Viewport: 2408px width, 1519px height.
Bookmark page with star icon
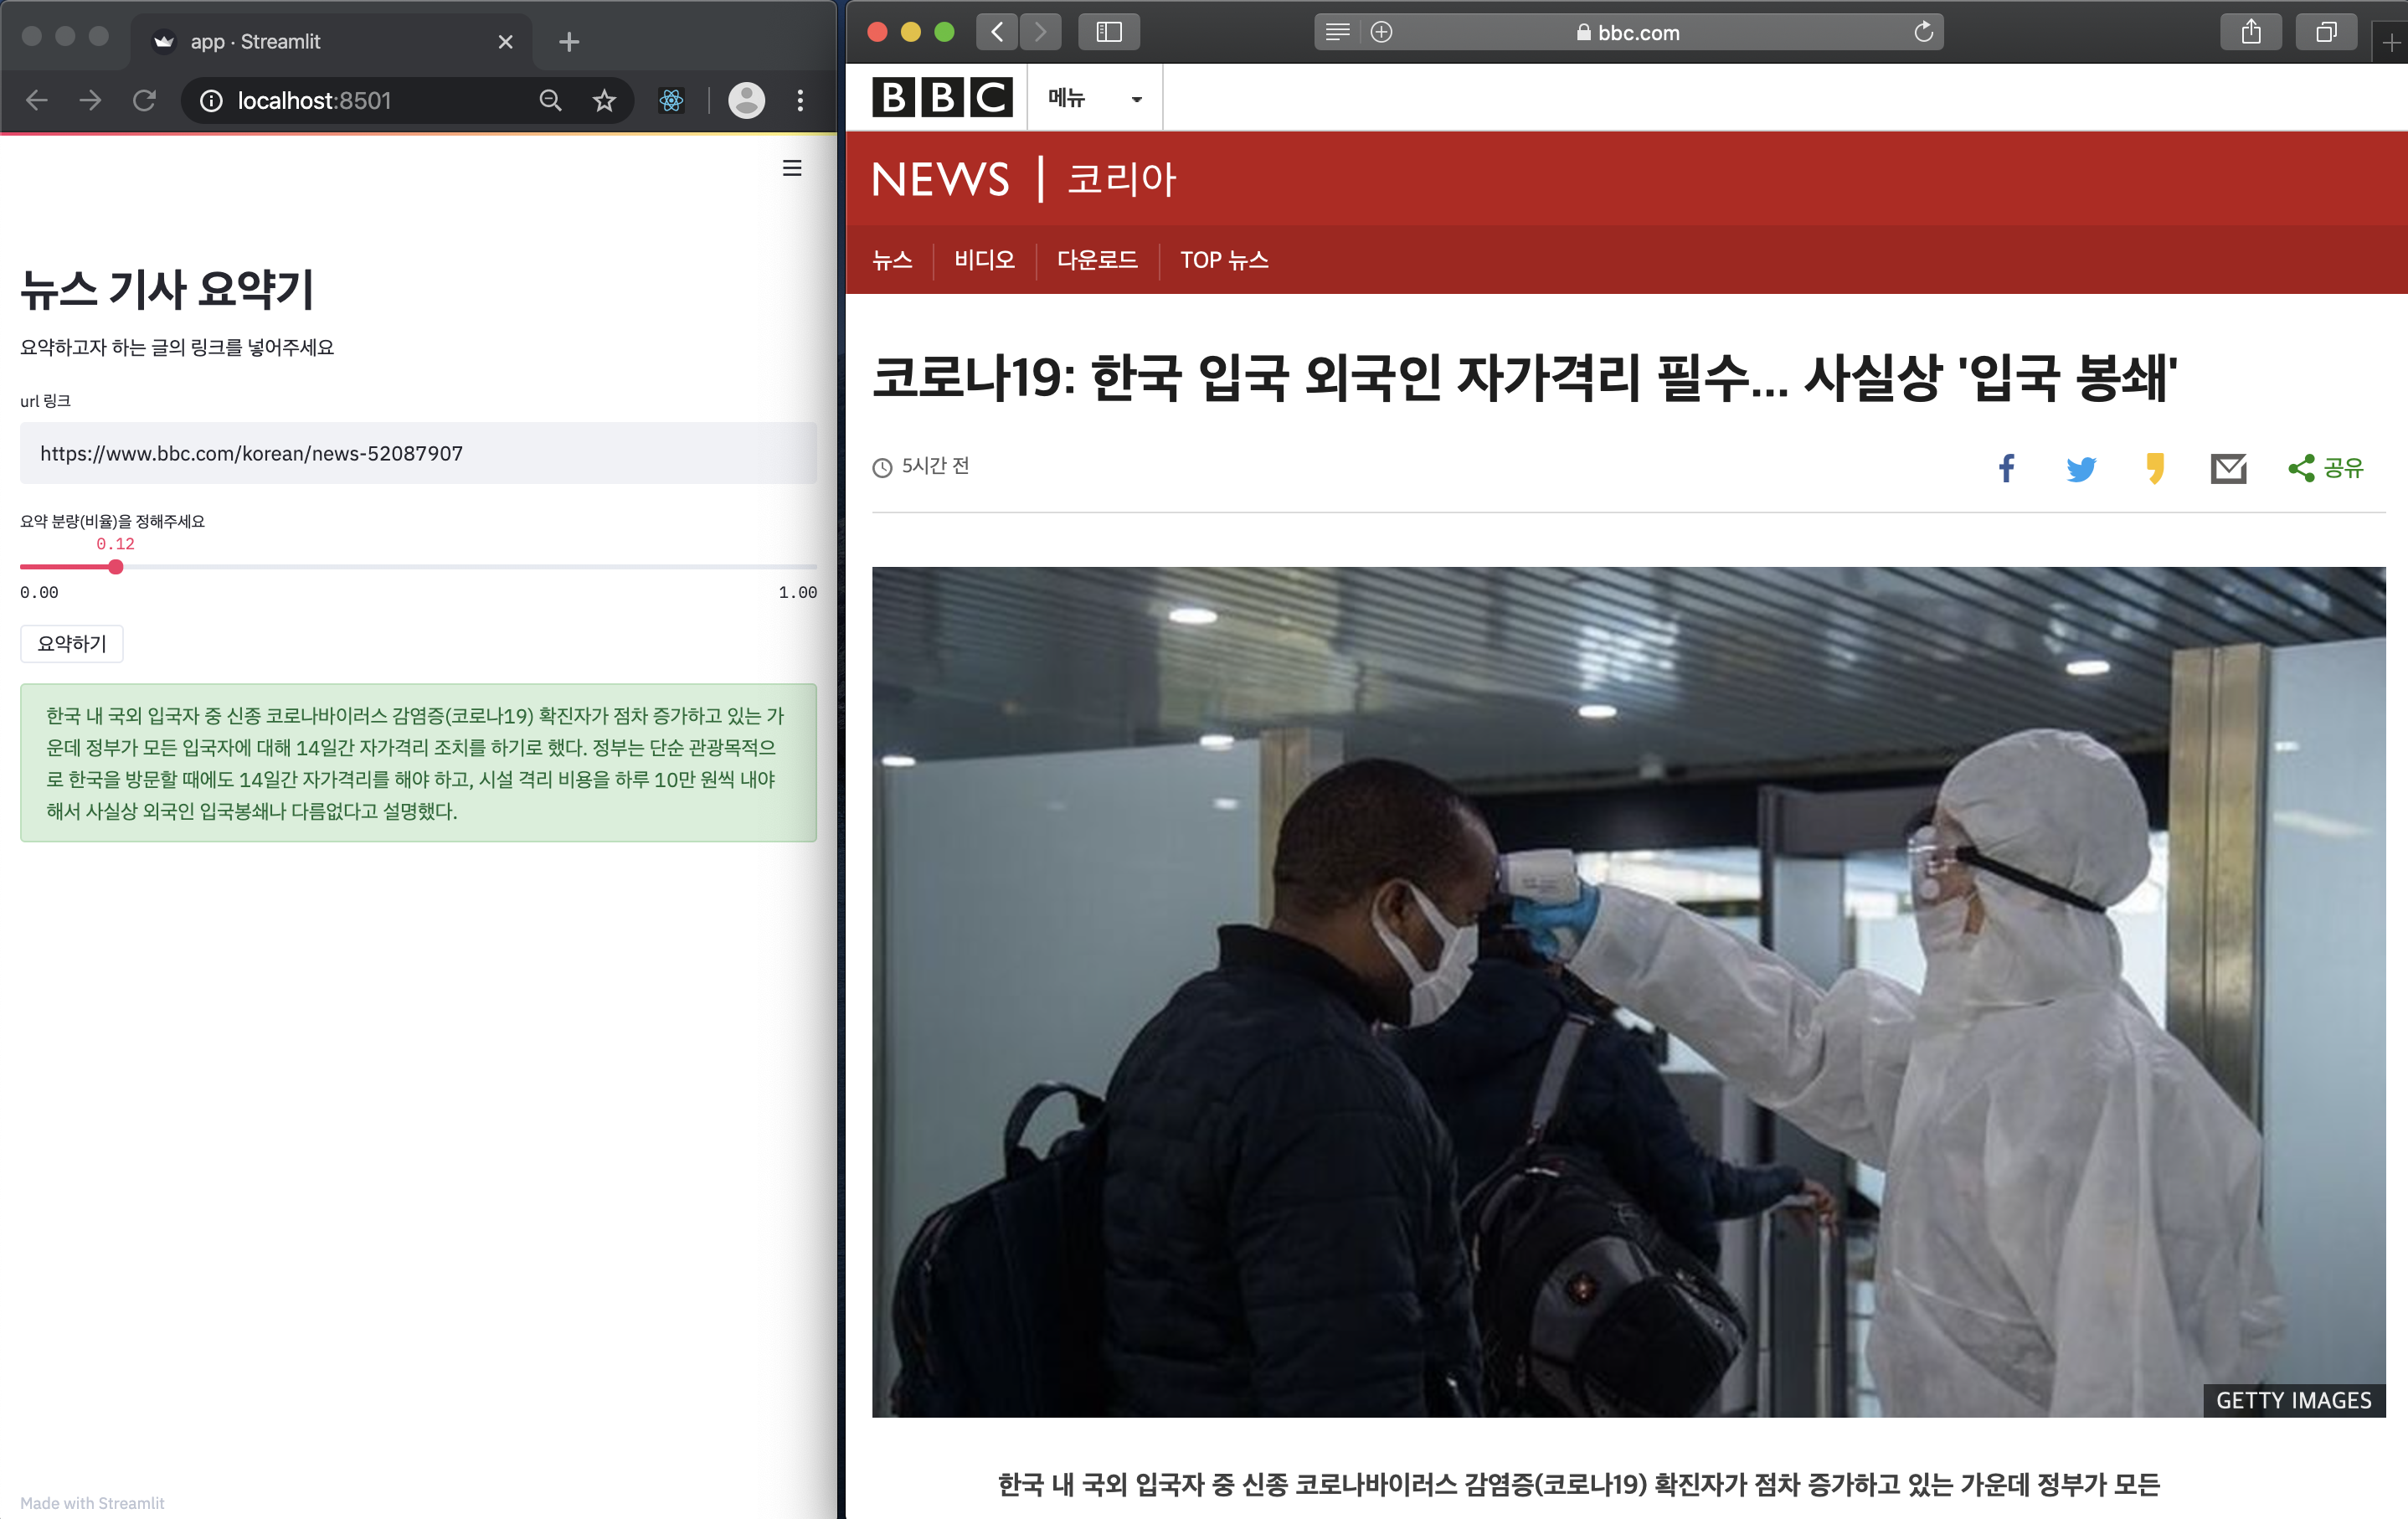604,100
